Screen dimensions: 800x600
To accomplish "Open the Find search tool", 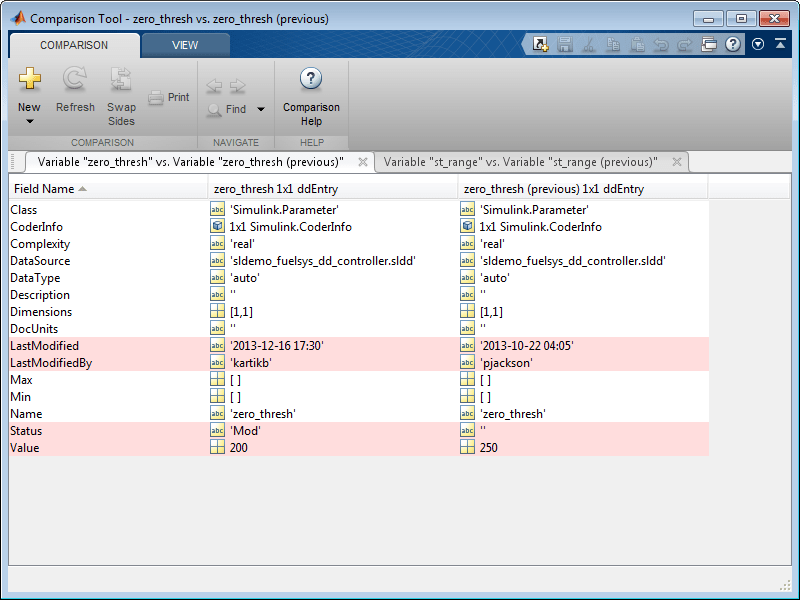I will coord(227,109).
